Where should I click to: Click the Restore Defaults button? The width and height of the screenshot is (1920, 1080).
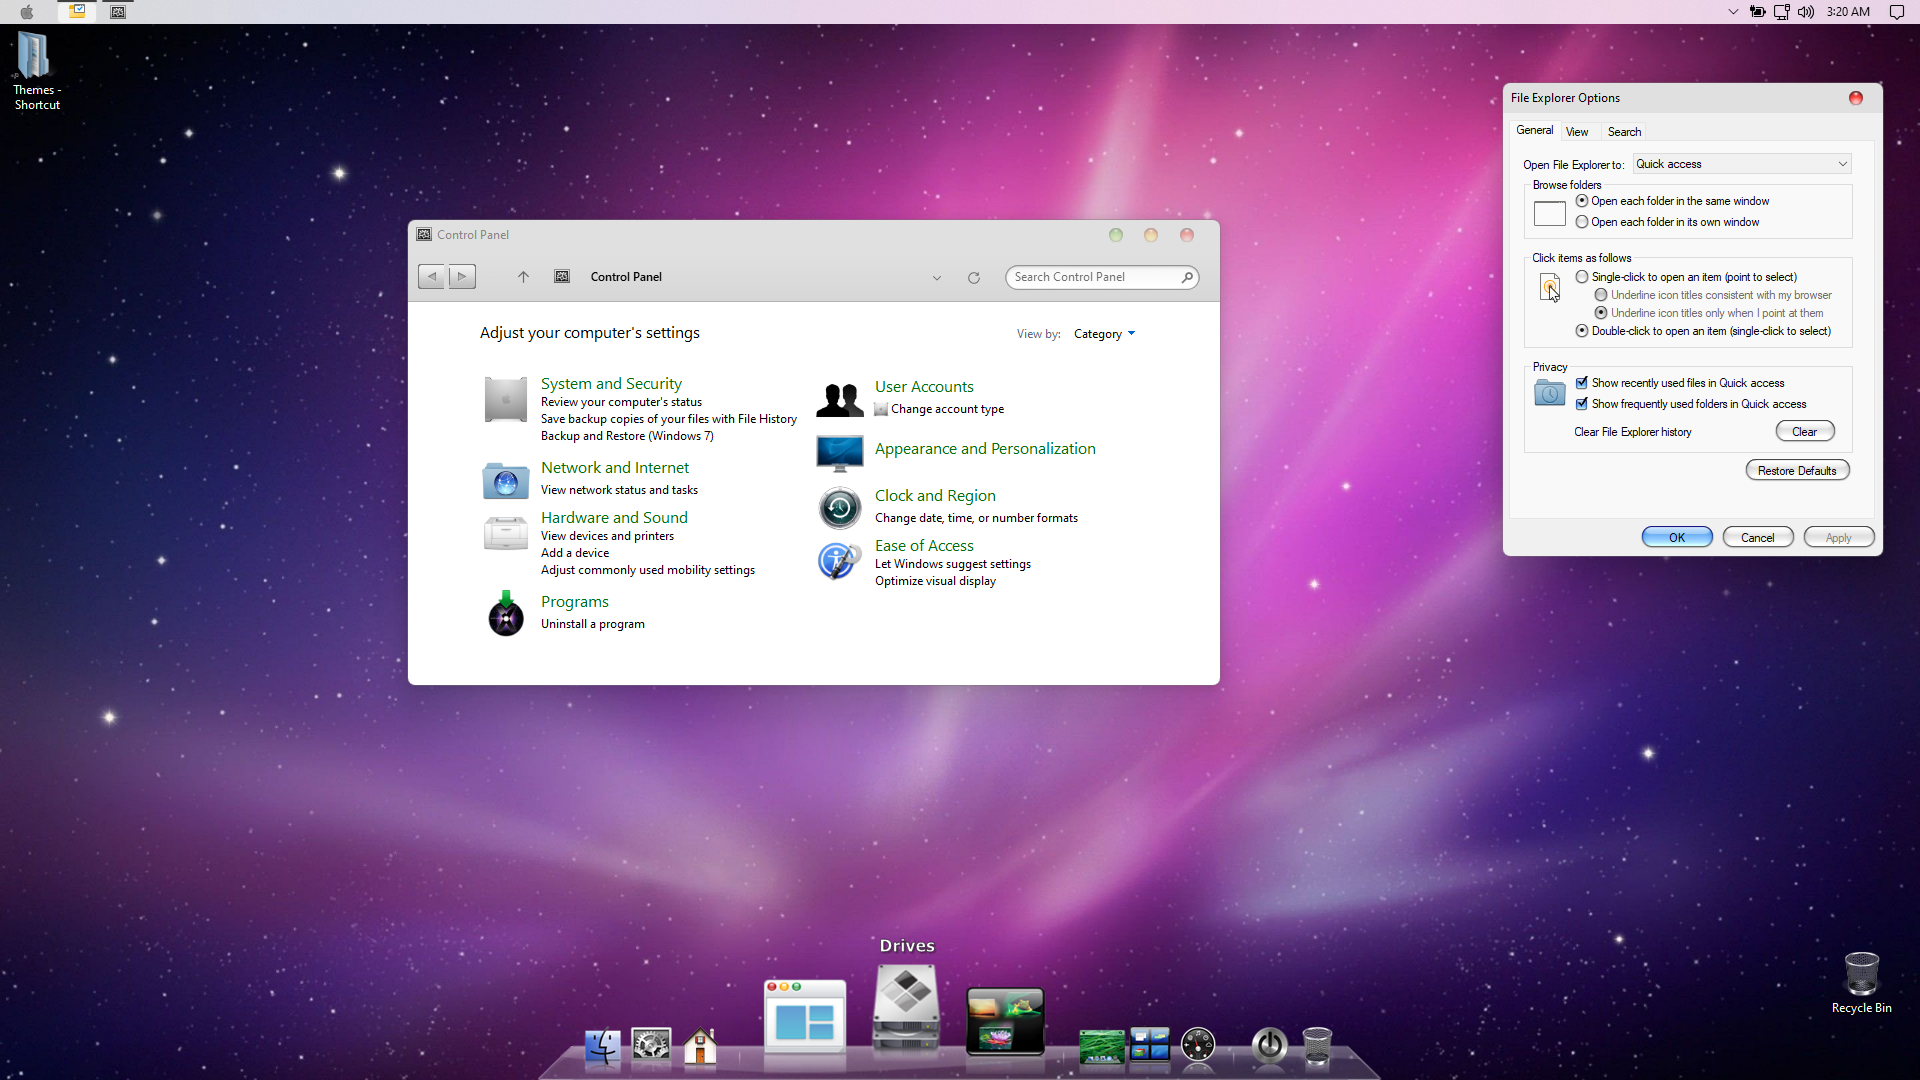1797,471
